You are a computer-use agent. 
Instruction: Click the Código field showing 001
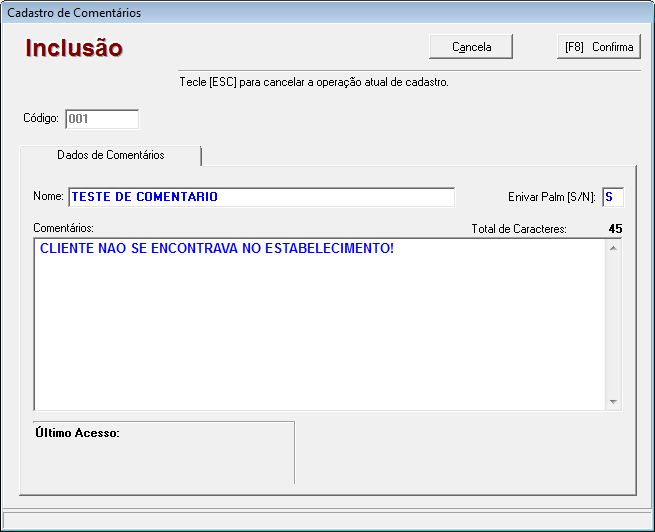pos(101,119)
